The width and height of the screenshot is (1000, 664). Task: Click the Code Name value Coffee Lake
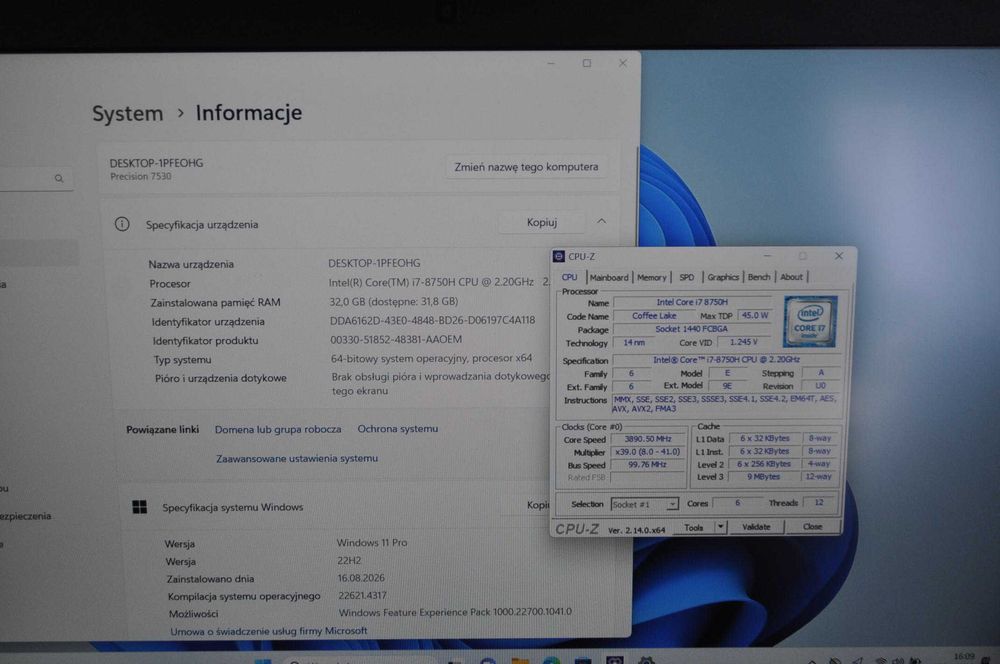coord(654,316)
